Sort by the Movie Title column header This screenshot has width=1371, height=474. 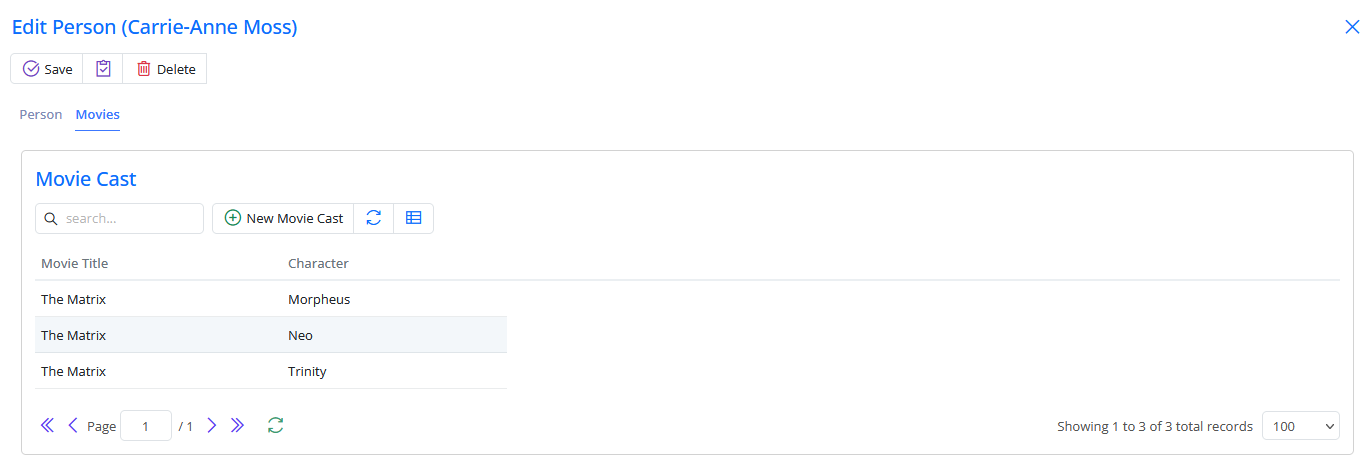(75, 264)
